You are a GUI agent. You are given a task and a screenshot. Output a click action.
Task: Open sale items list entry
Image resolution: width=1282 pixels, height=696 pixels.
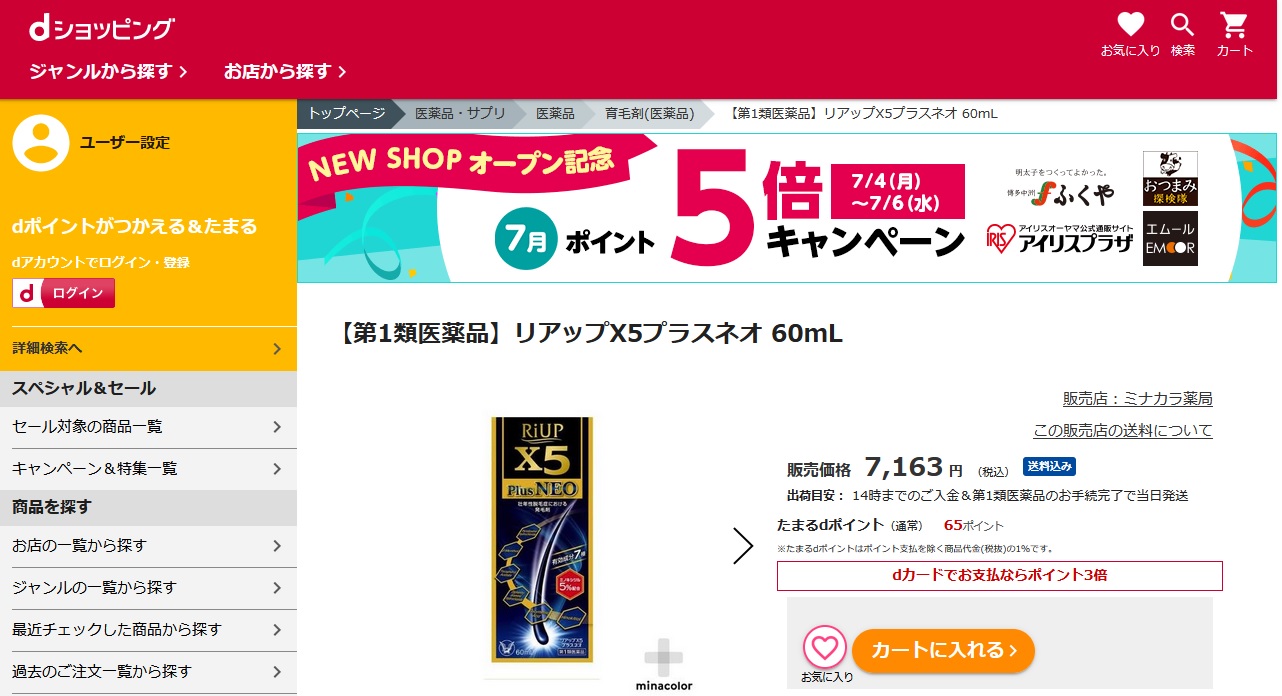[148, 427]
